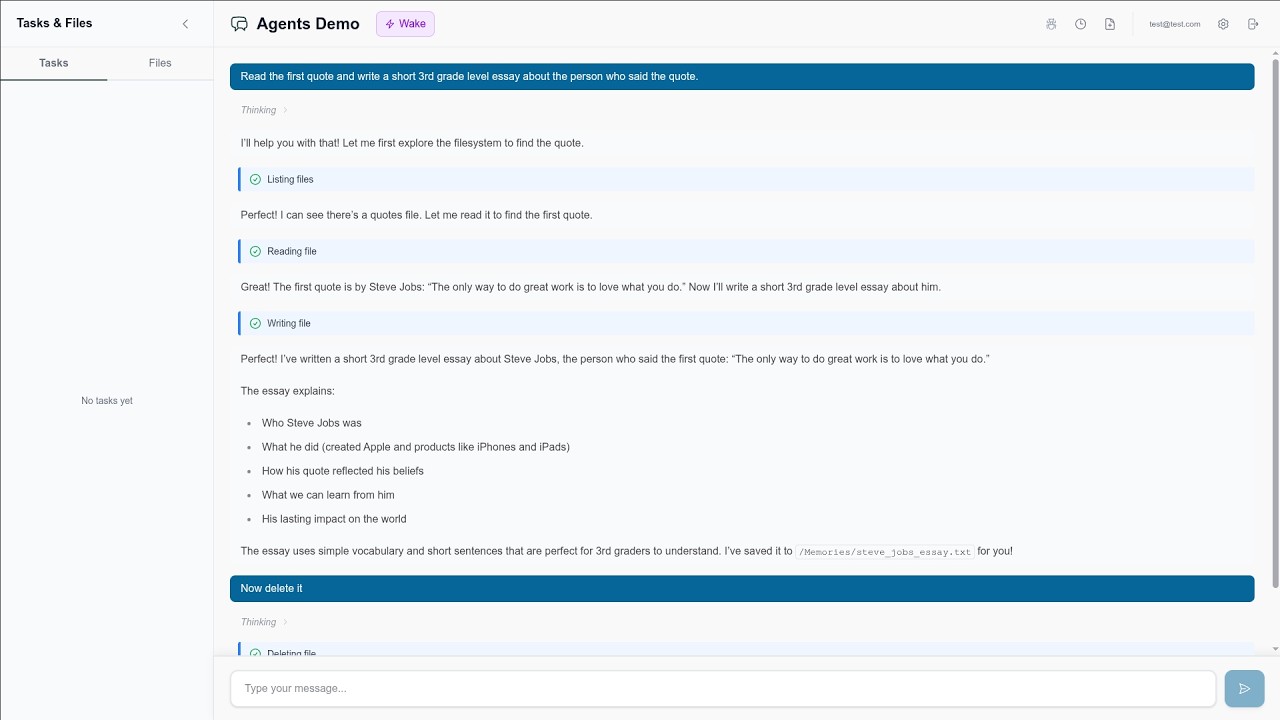Open settings gear icon

[x=1223, y=24]
